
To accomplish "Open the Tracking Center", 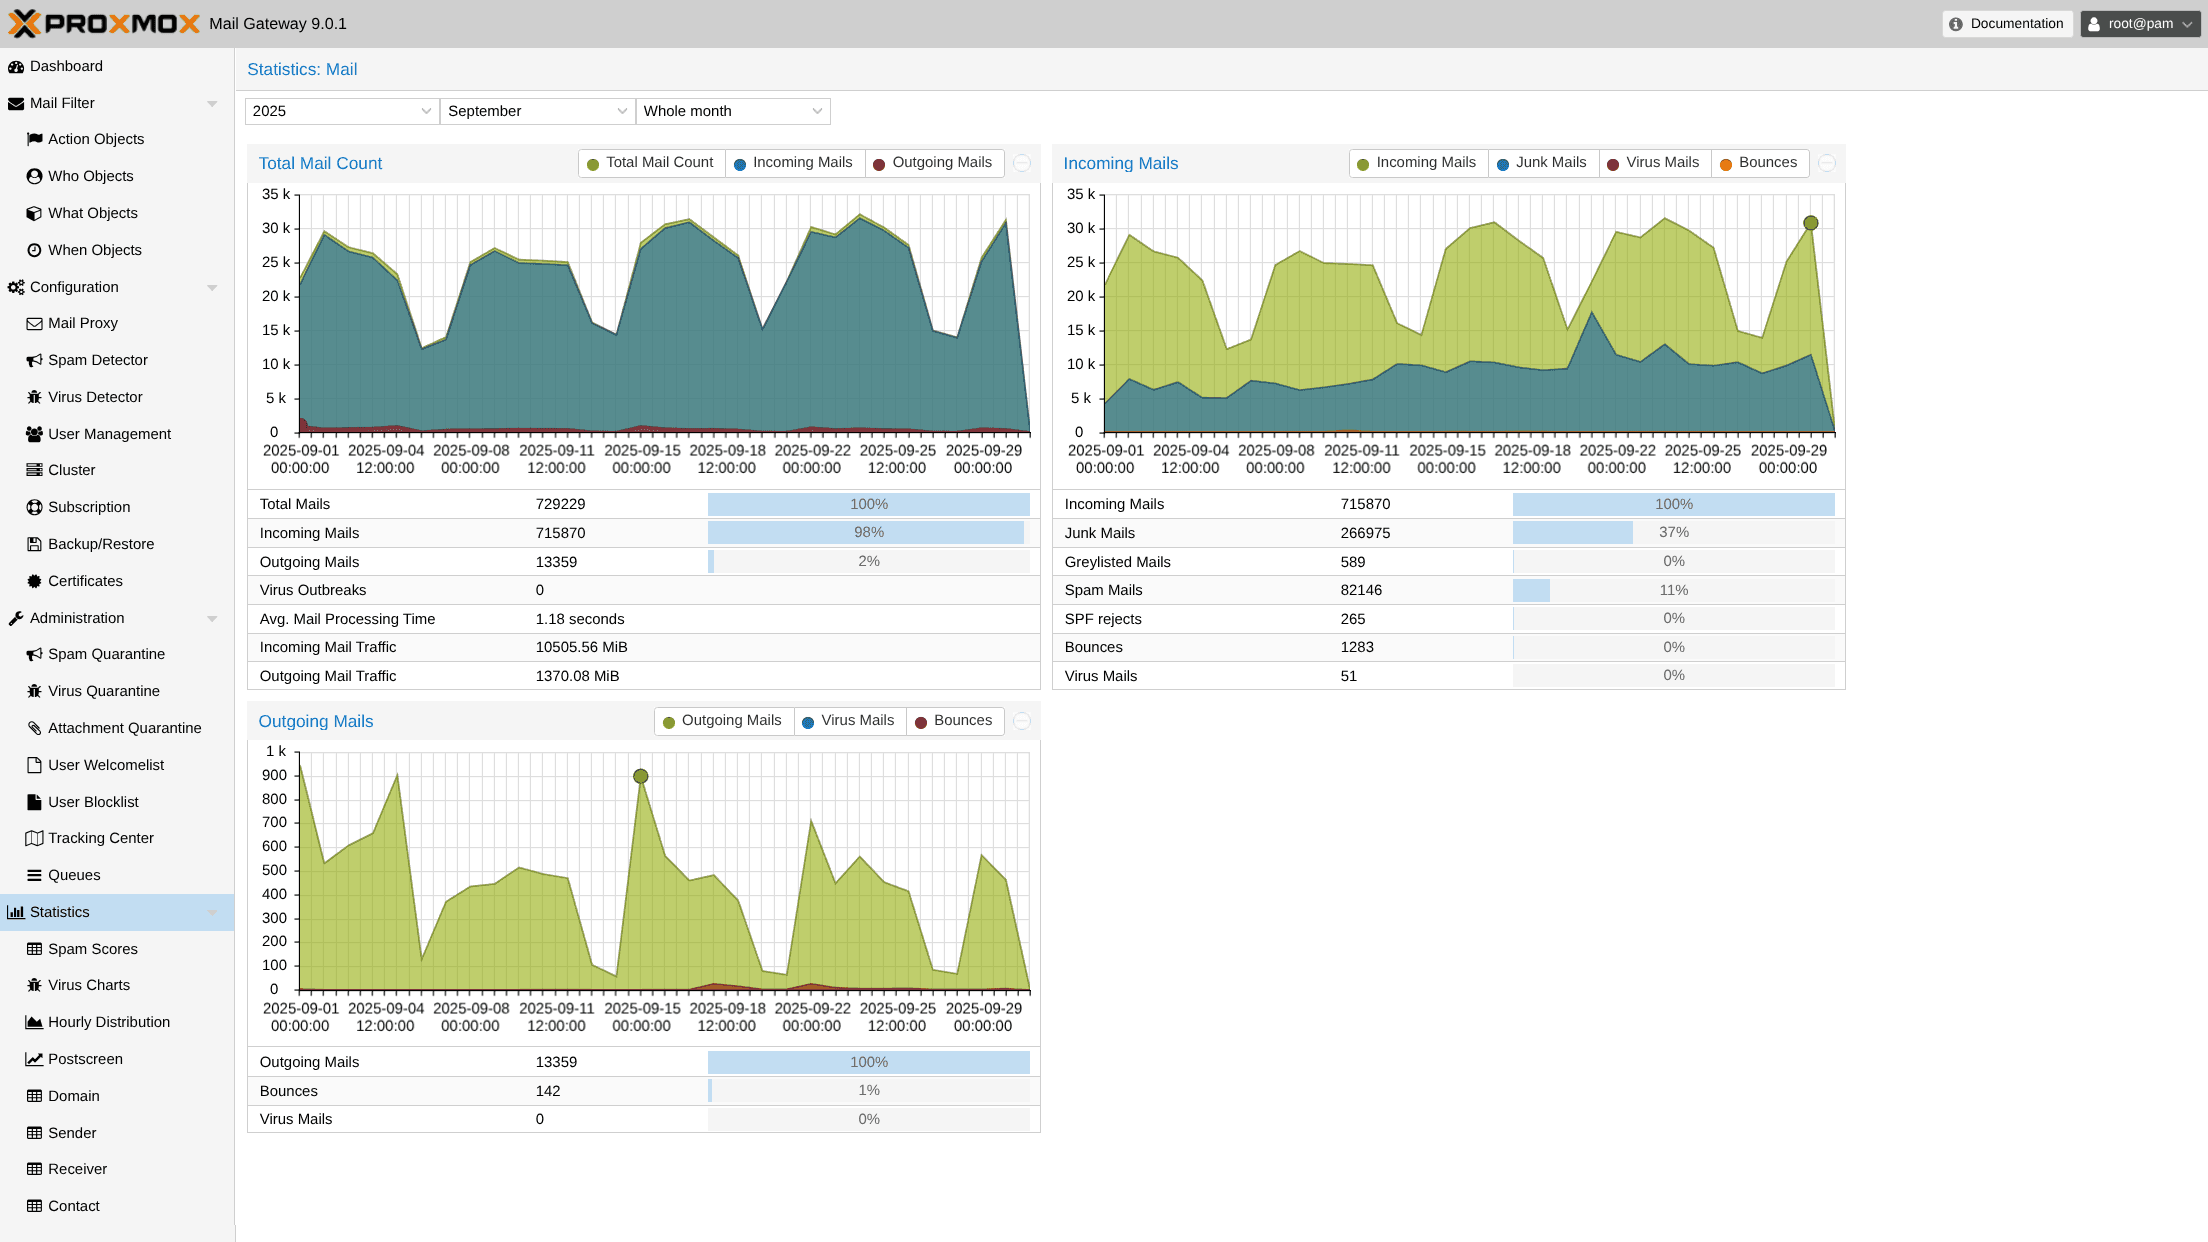I will (100, 838).
